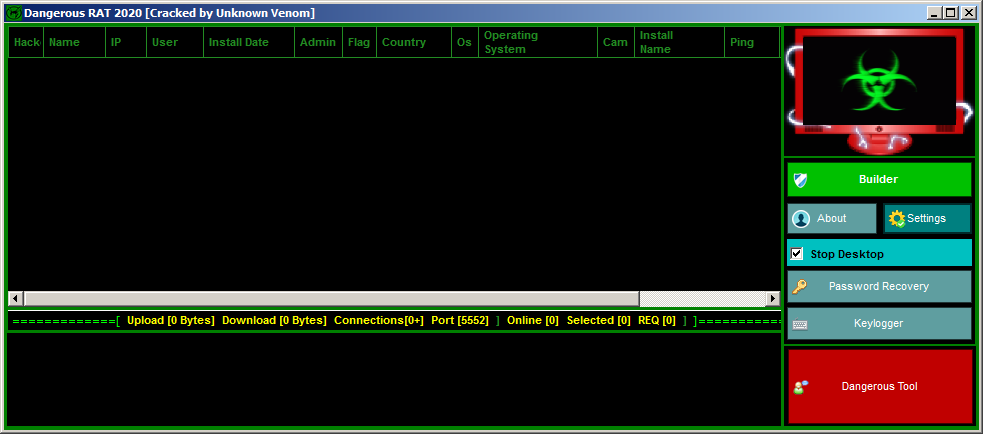Click the horizontal scrollbar thumb
This screenshot has width=983, height=434.
coord(330,299)
